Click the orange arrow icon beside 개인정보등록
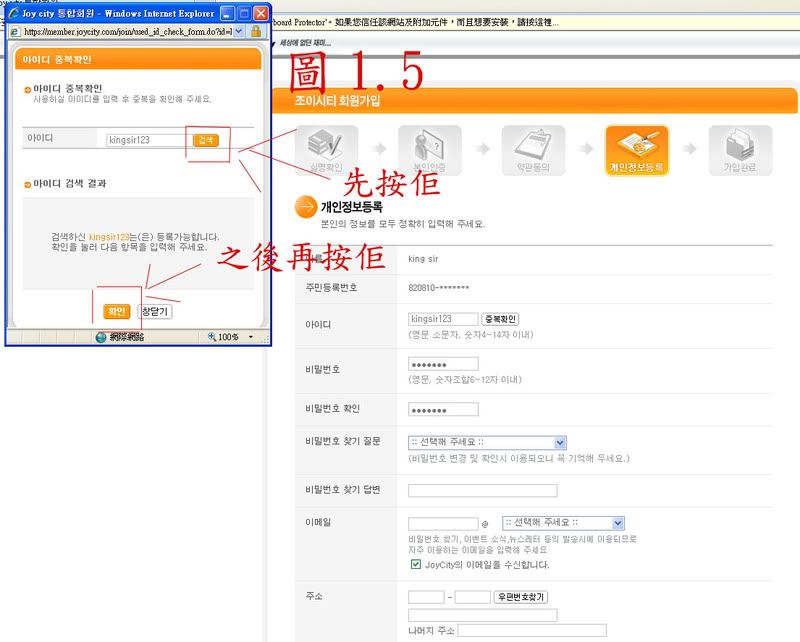The image size is (800, 642). click(306, 208)
